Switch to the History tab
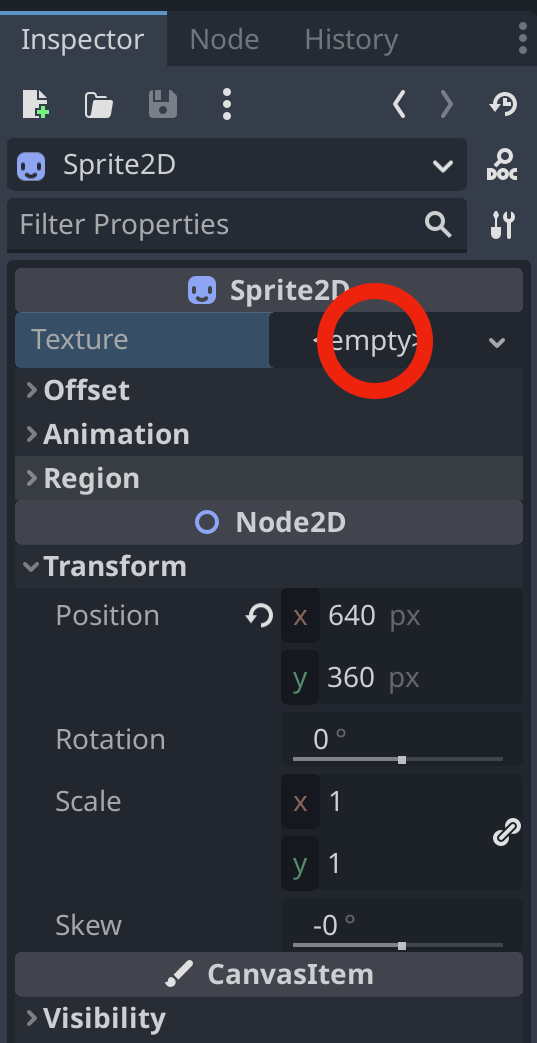The width and height of the screenshot is (537, 1043). tap(351, 40)
